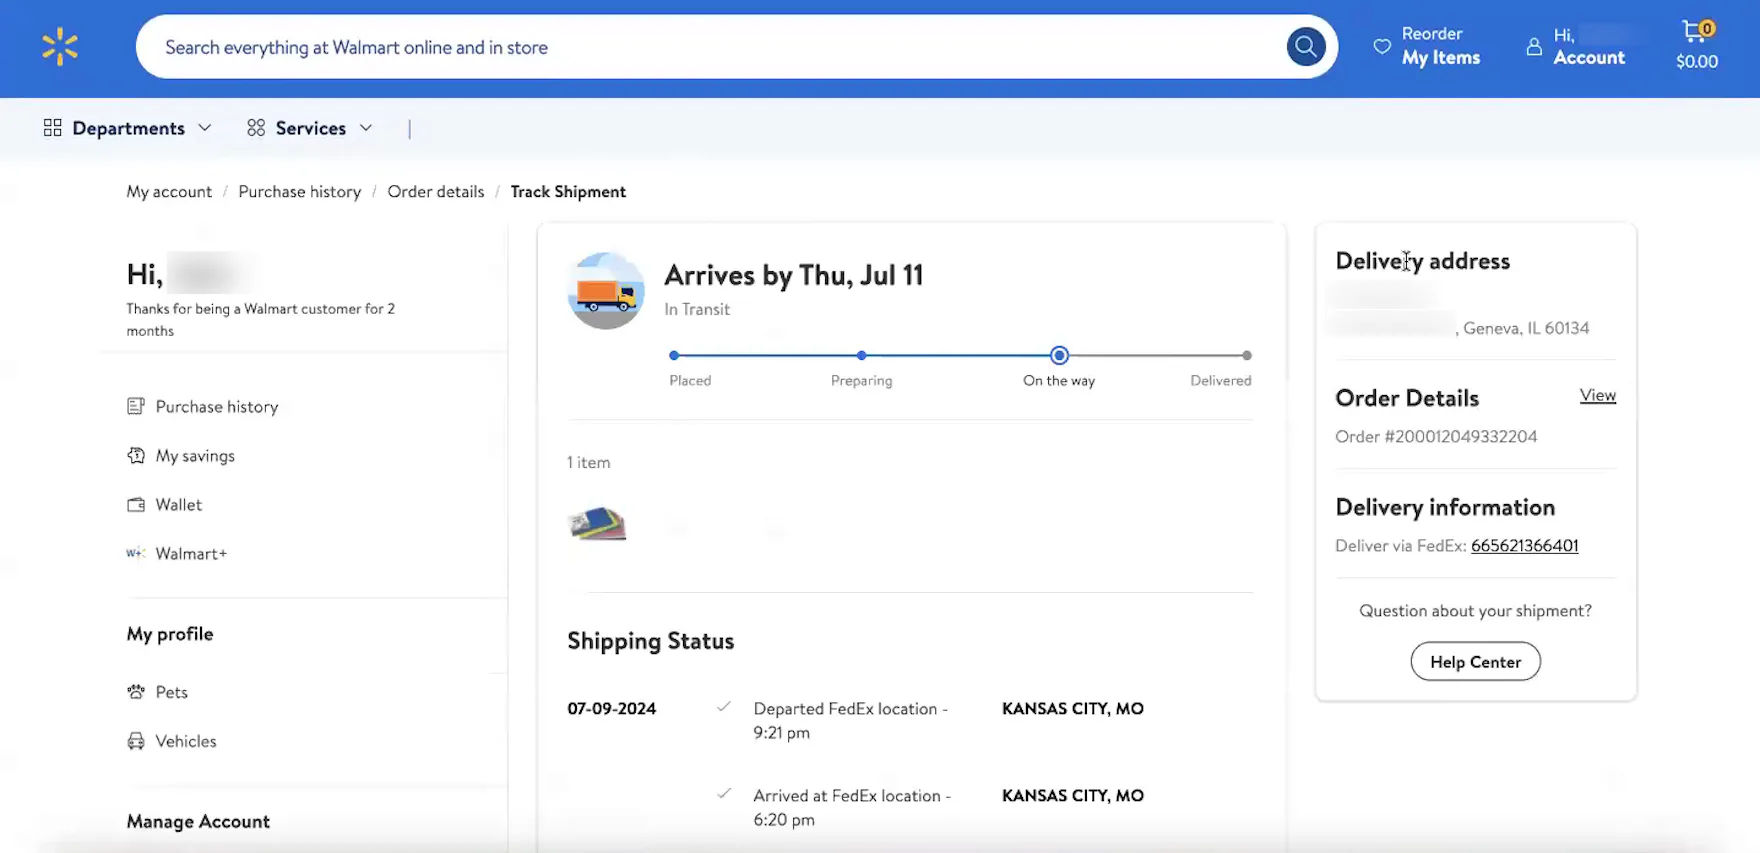Screen dimensions: 1760x853
Task: Click the Delivered progress marker
Action: (x=1246, y=355)
